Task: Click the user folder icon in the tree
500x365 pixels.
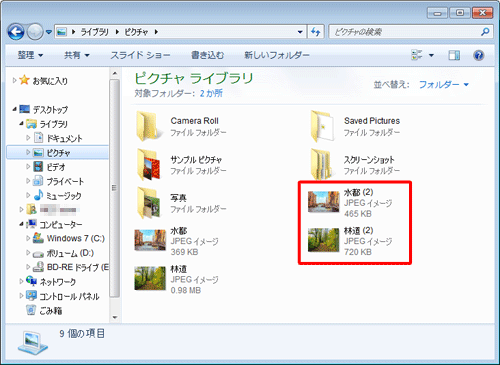Action: pyautogui.click(x=32, y=209)
